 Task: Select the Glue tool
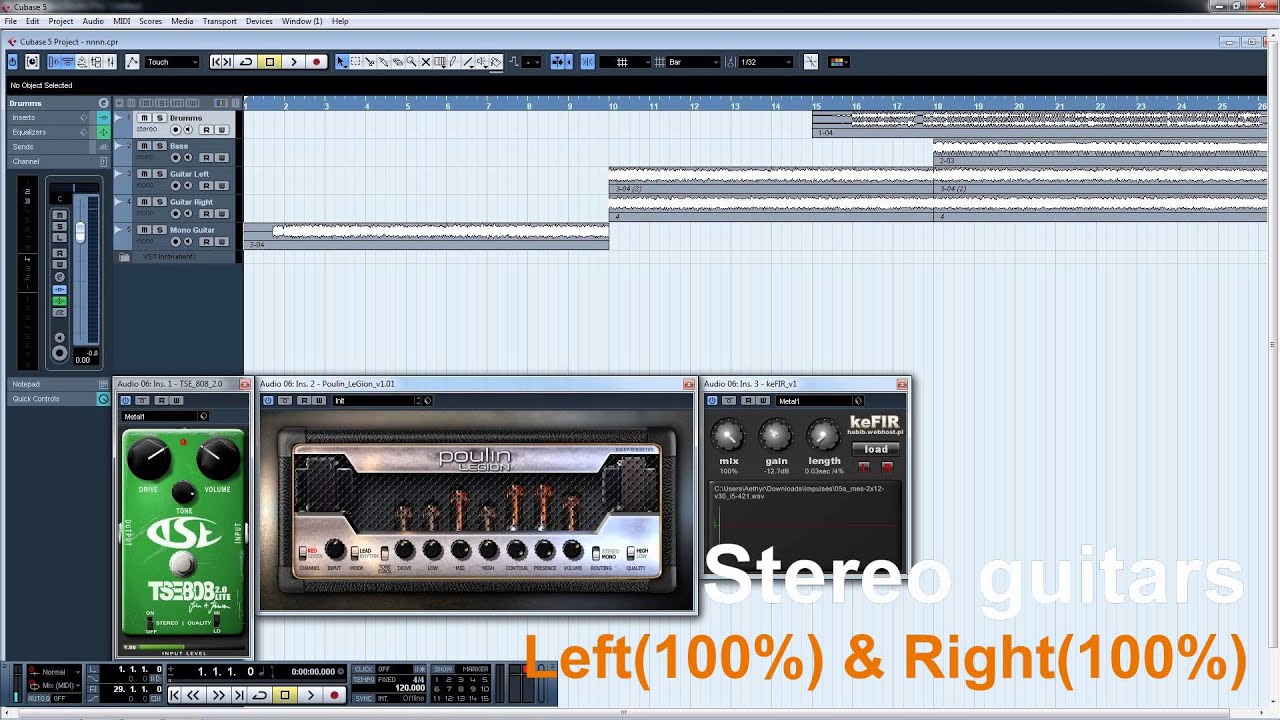pos(383,62)
